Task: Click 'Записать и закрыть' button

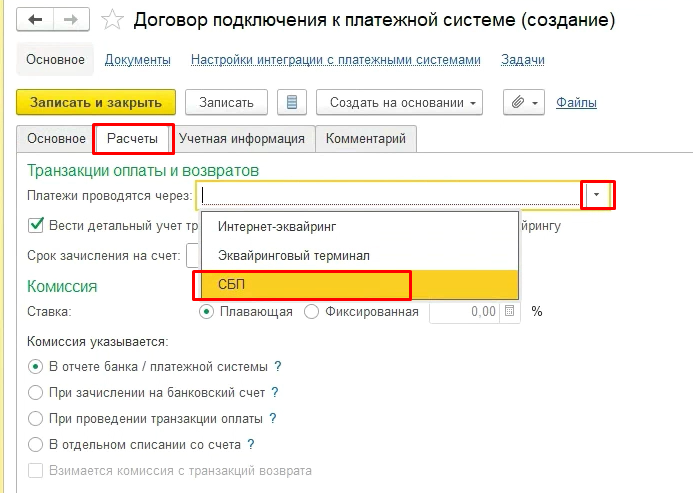Action: point(96,103)
